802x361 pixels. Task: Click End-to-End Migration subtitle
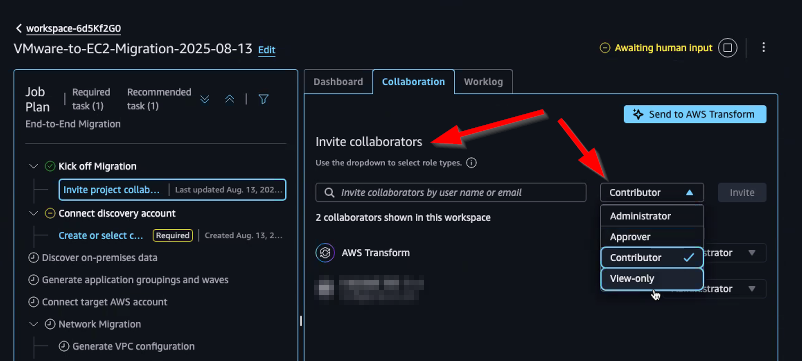(x=73, y=124)
